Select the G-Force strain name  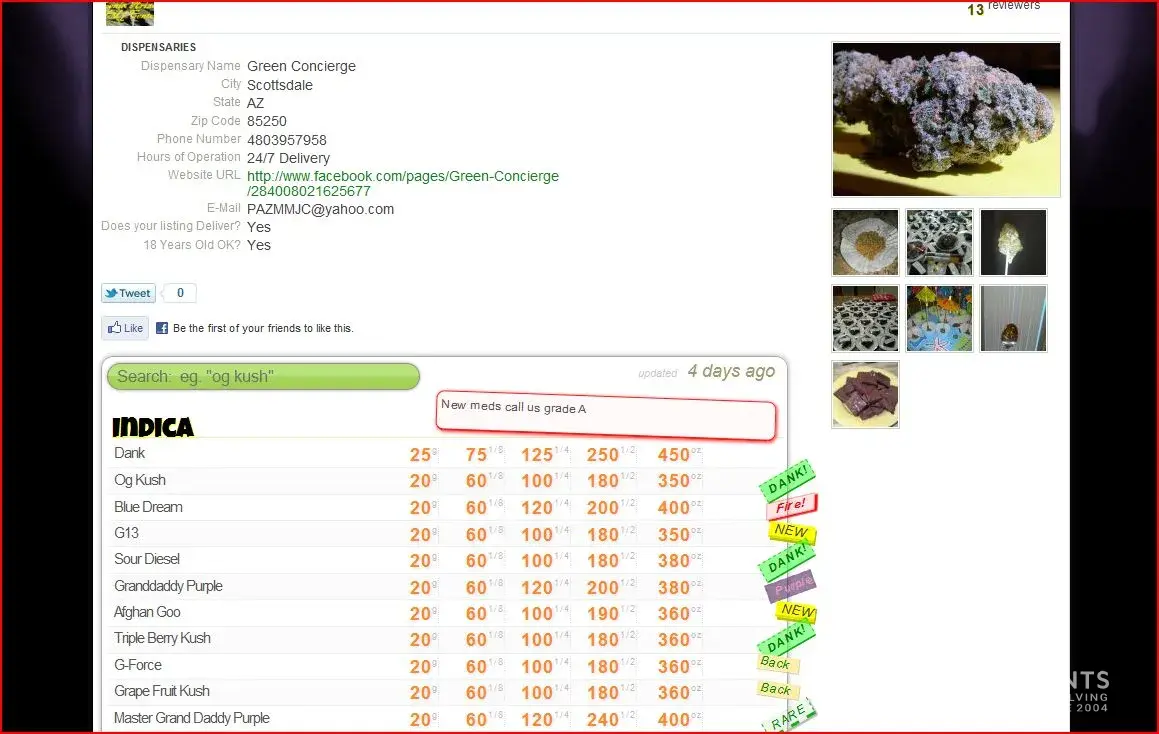click(x=137, y=665)
